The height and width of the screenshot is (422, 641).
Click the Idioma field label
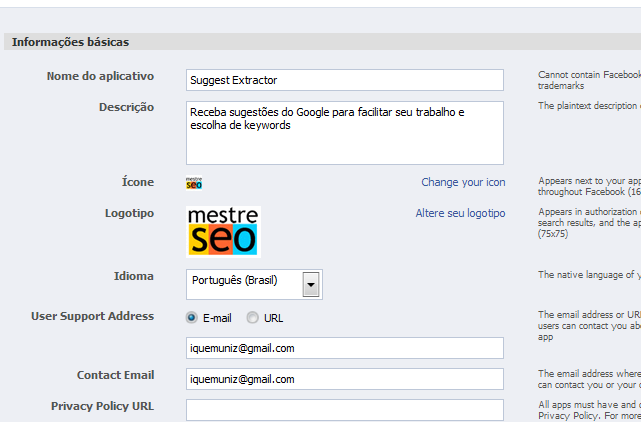[x=134, y=275]
